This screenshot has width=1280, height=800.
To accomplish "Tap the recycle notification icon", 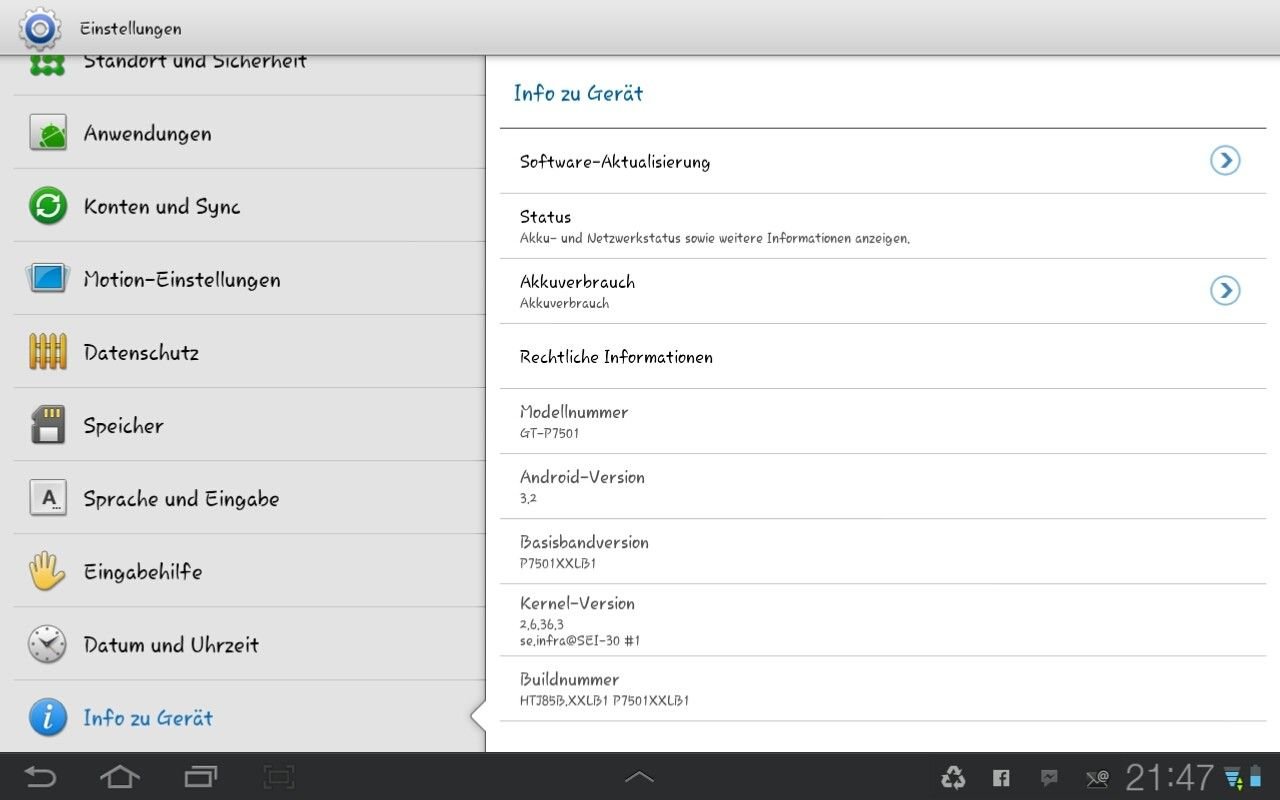I will pyautogui.click(x=953, y=777).
